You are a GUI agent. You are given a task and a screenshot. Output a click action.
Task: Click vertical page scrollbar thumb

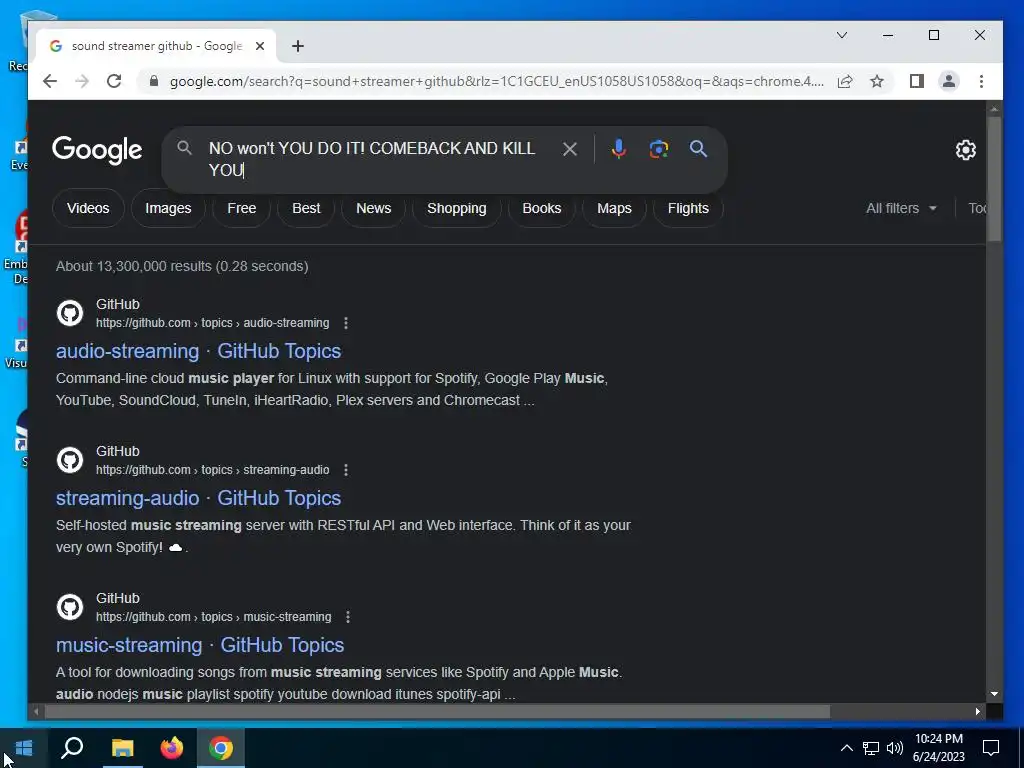coord(994,179)
